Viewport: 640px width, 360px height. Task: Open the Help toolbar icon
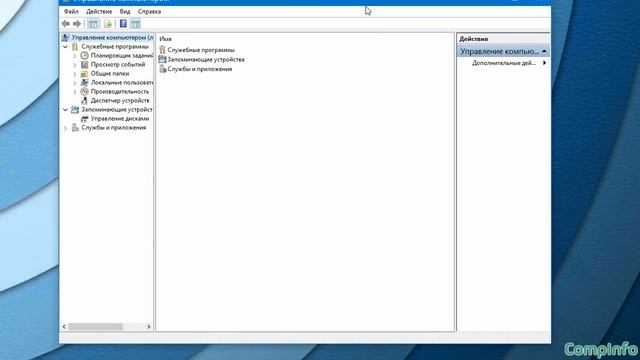point(123,24)
